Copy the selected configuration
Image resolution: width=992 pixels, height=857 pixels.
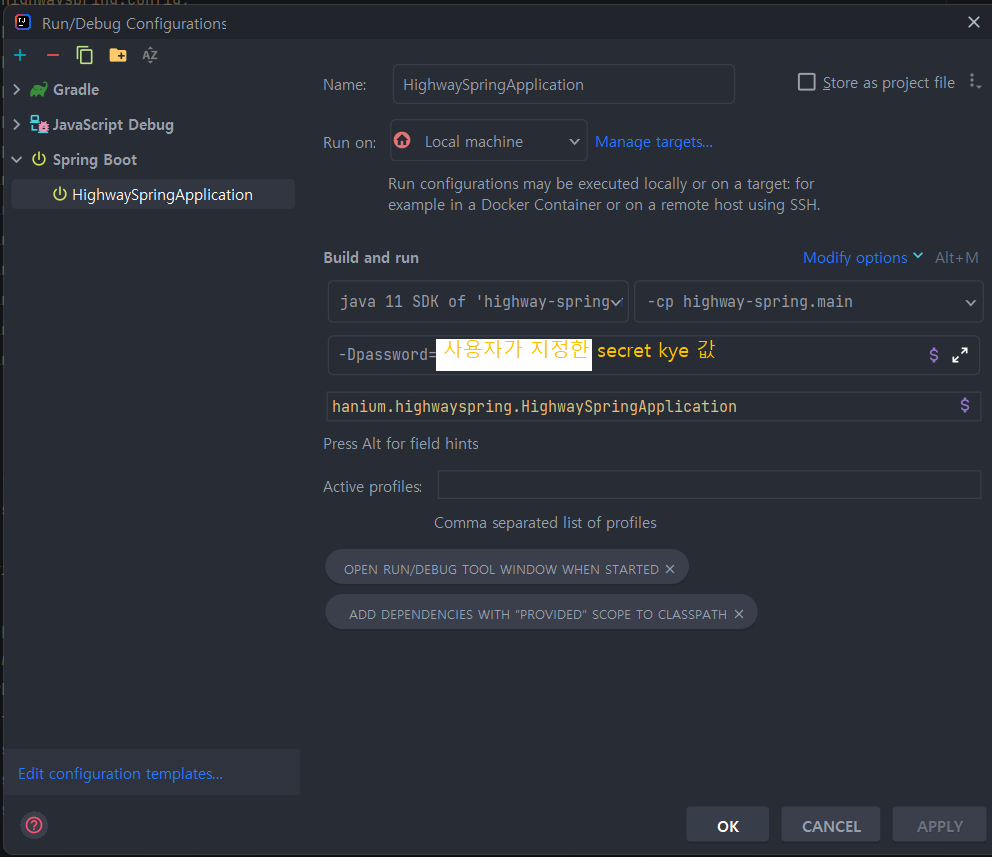pos(84,56)
